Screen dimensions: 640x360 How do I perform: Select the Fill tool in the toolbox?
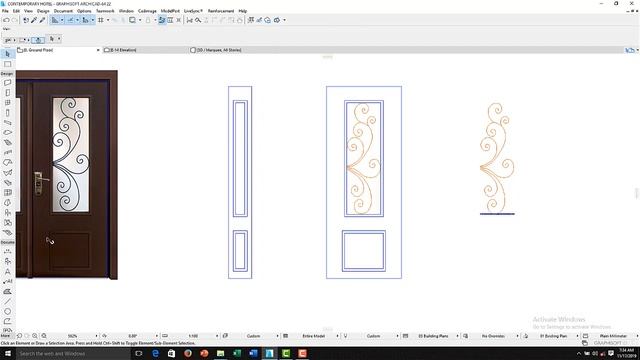[x=7, y=291]
